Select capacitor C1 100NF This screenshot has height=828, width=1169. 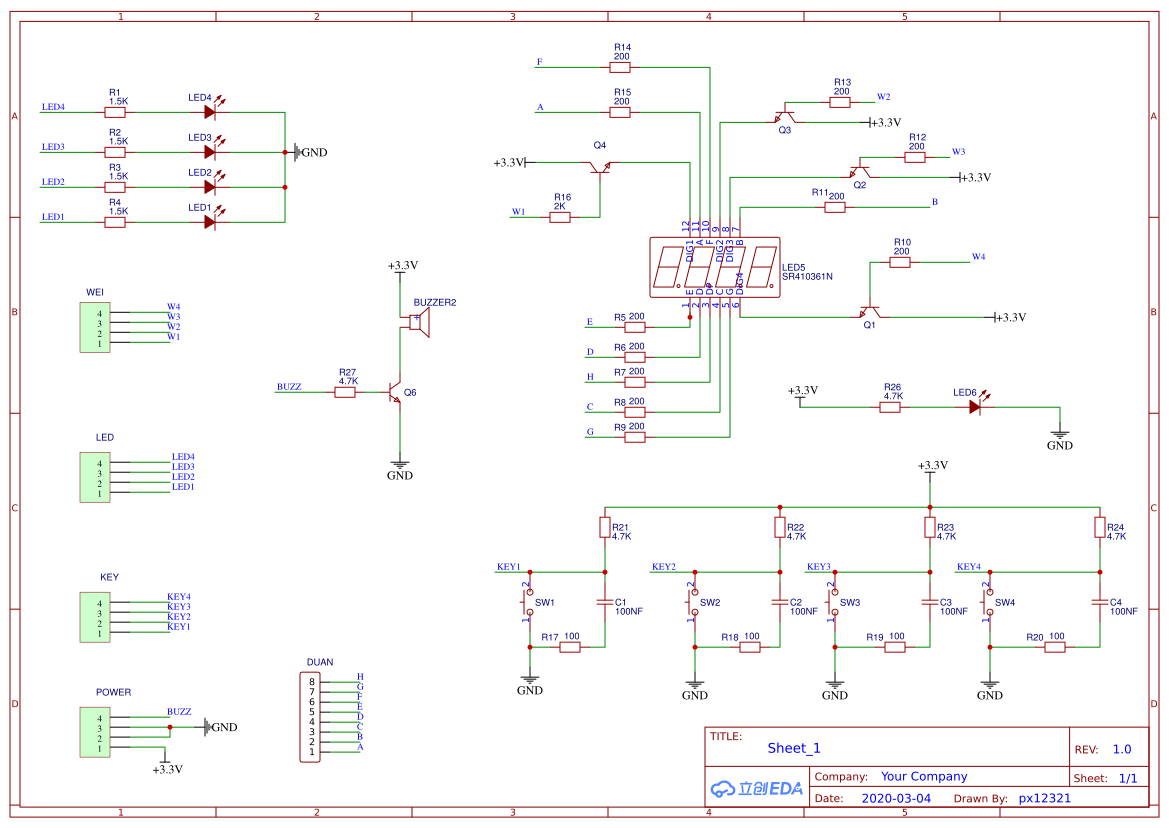coord(605,601)
